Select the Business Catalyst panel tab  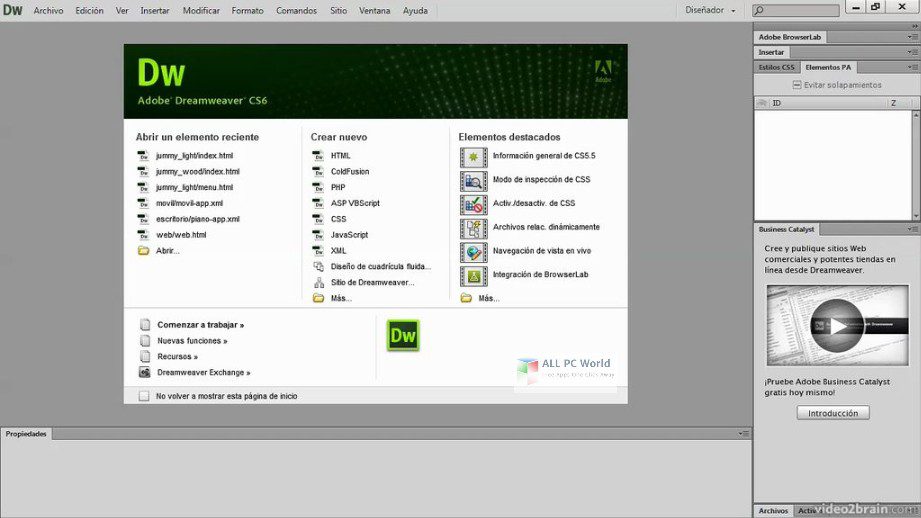tap(786, 229)
